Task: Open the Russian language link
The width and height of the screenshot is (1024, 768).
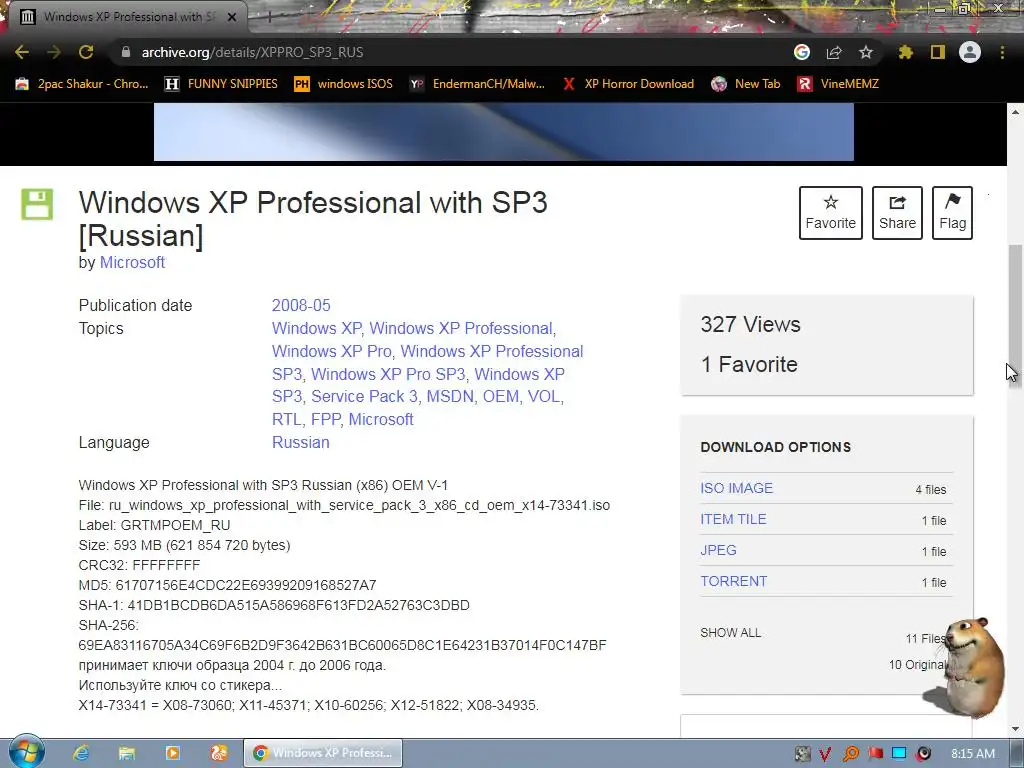Action: tap(300, 443)
